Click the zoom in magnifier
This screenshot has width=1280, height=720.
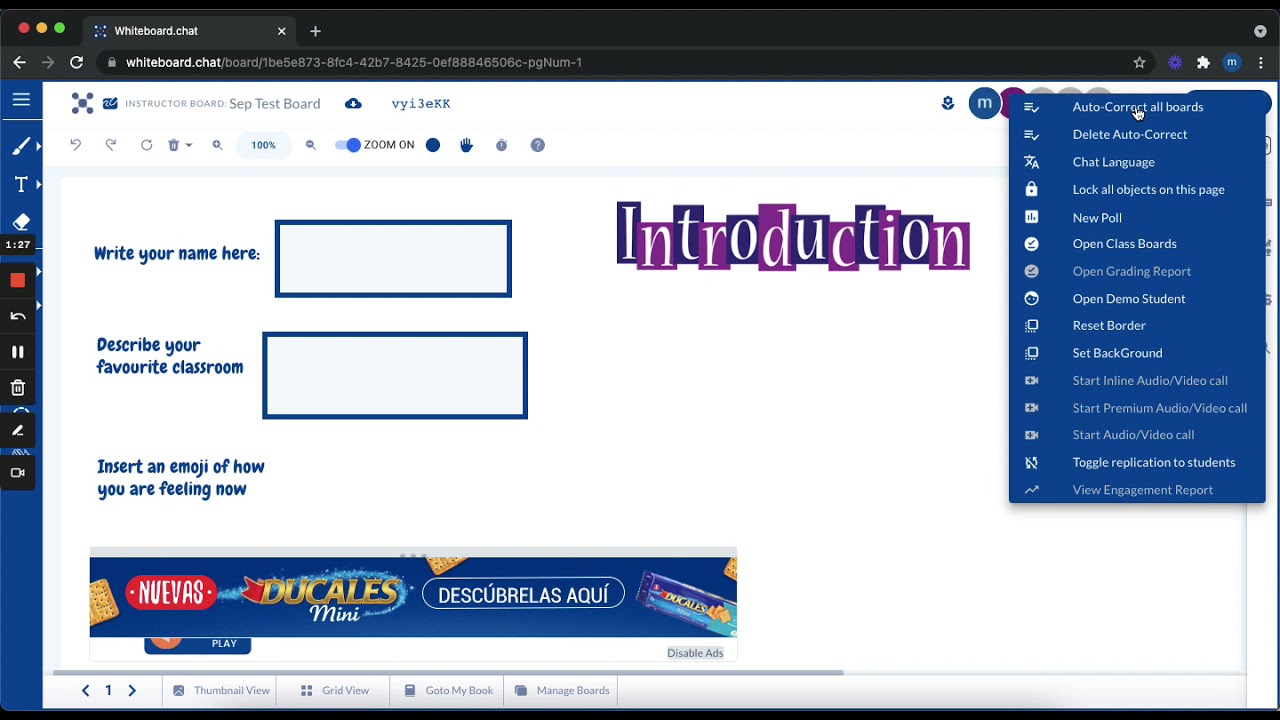217,145
